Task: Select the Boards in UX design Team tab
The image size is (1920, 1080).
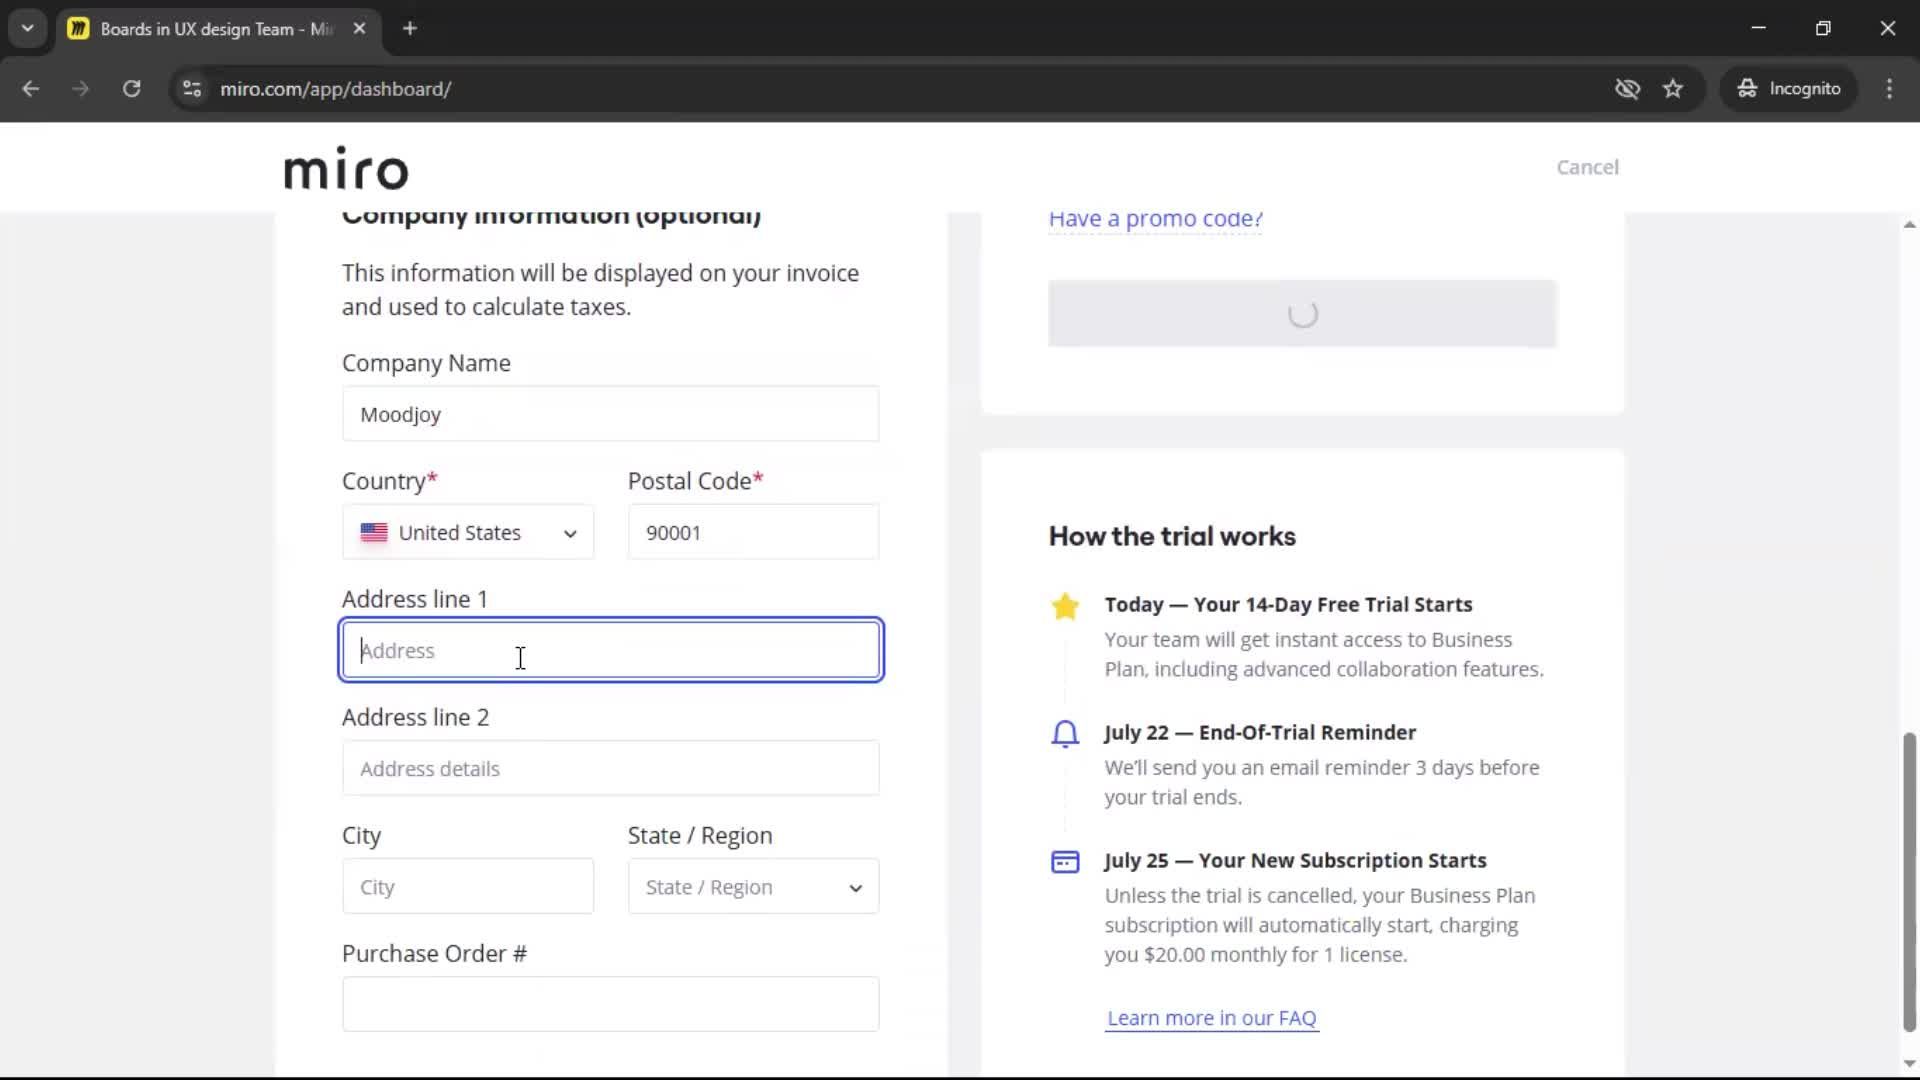Action: [x=216, y=29]
